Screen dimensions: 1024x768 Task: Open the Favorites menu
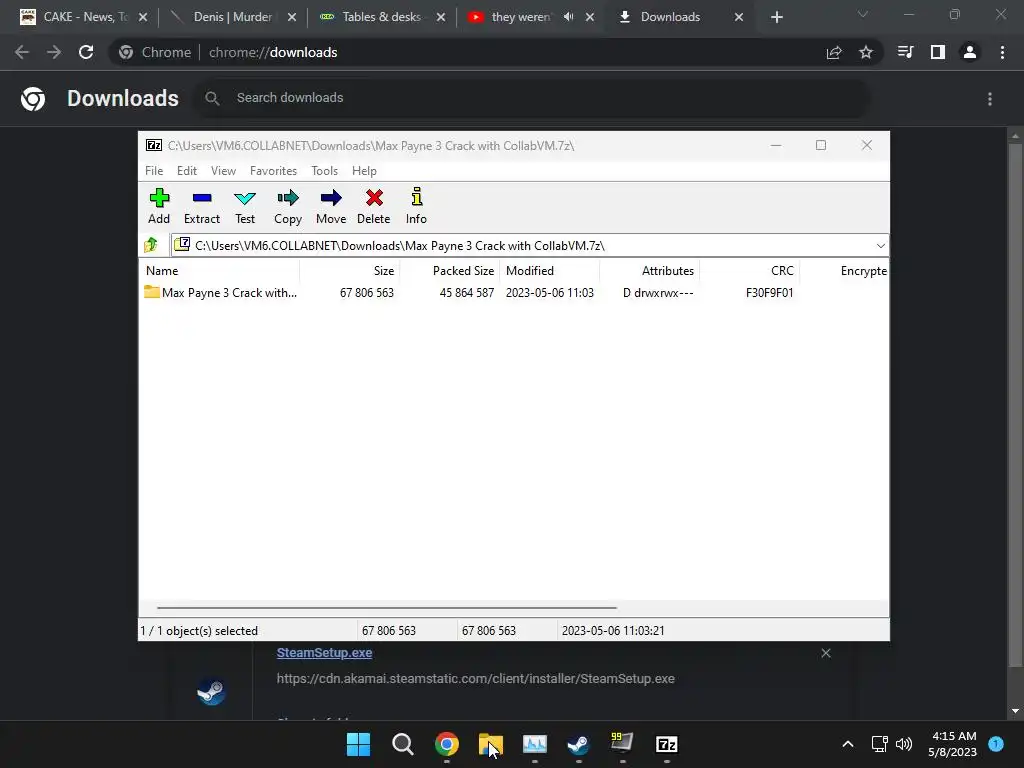click(x=273, y=170)
